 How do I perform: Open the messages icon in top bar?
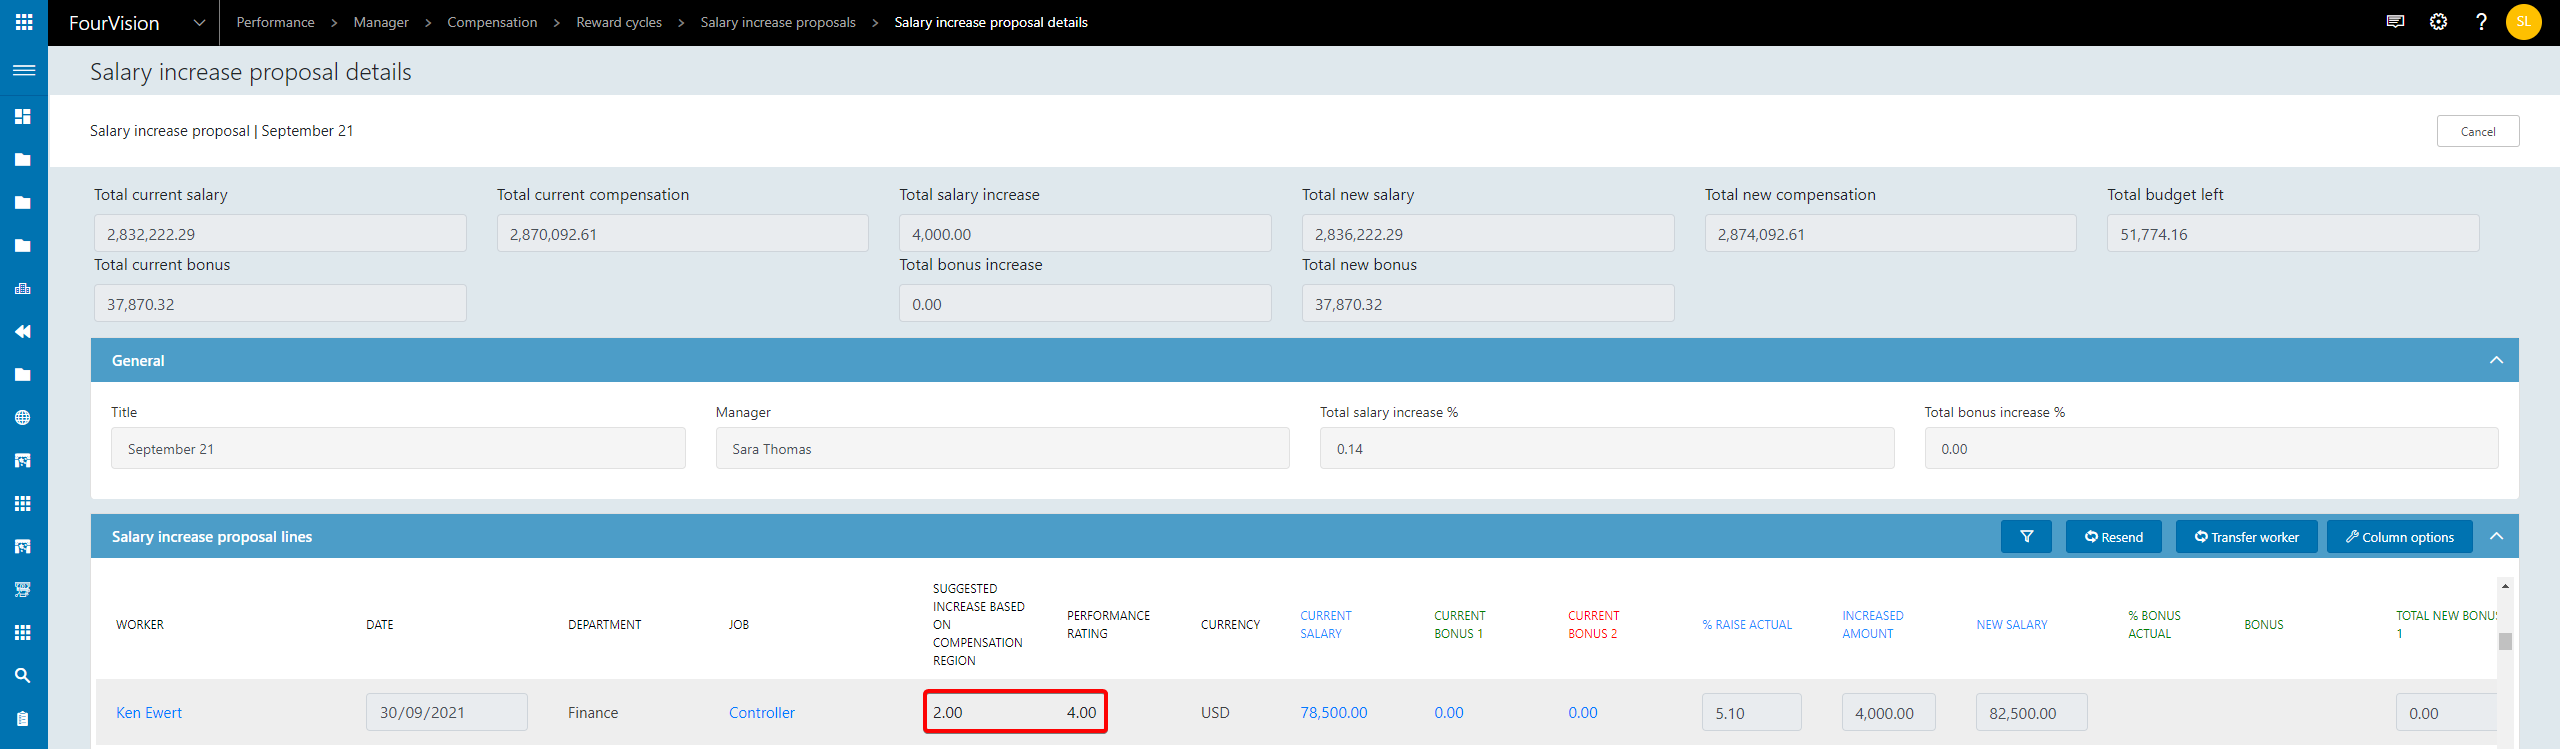(2395, 22)
